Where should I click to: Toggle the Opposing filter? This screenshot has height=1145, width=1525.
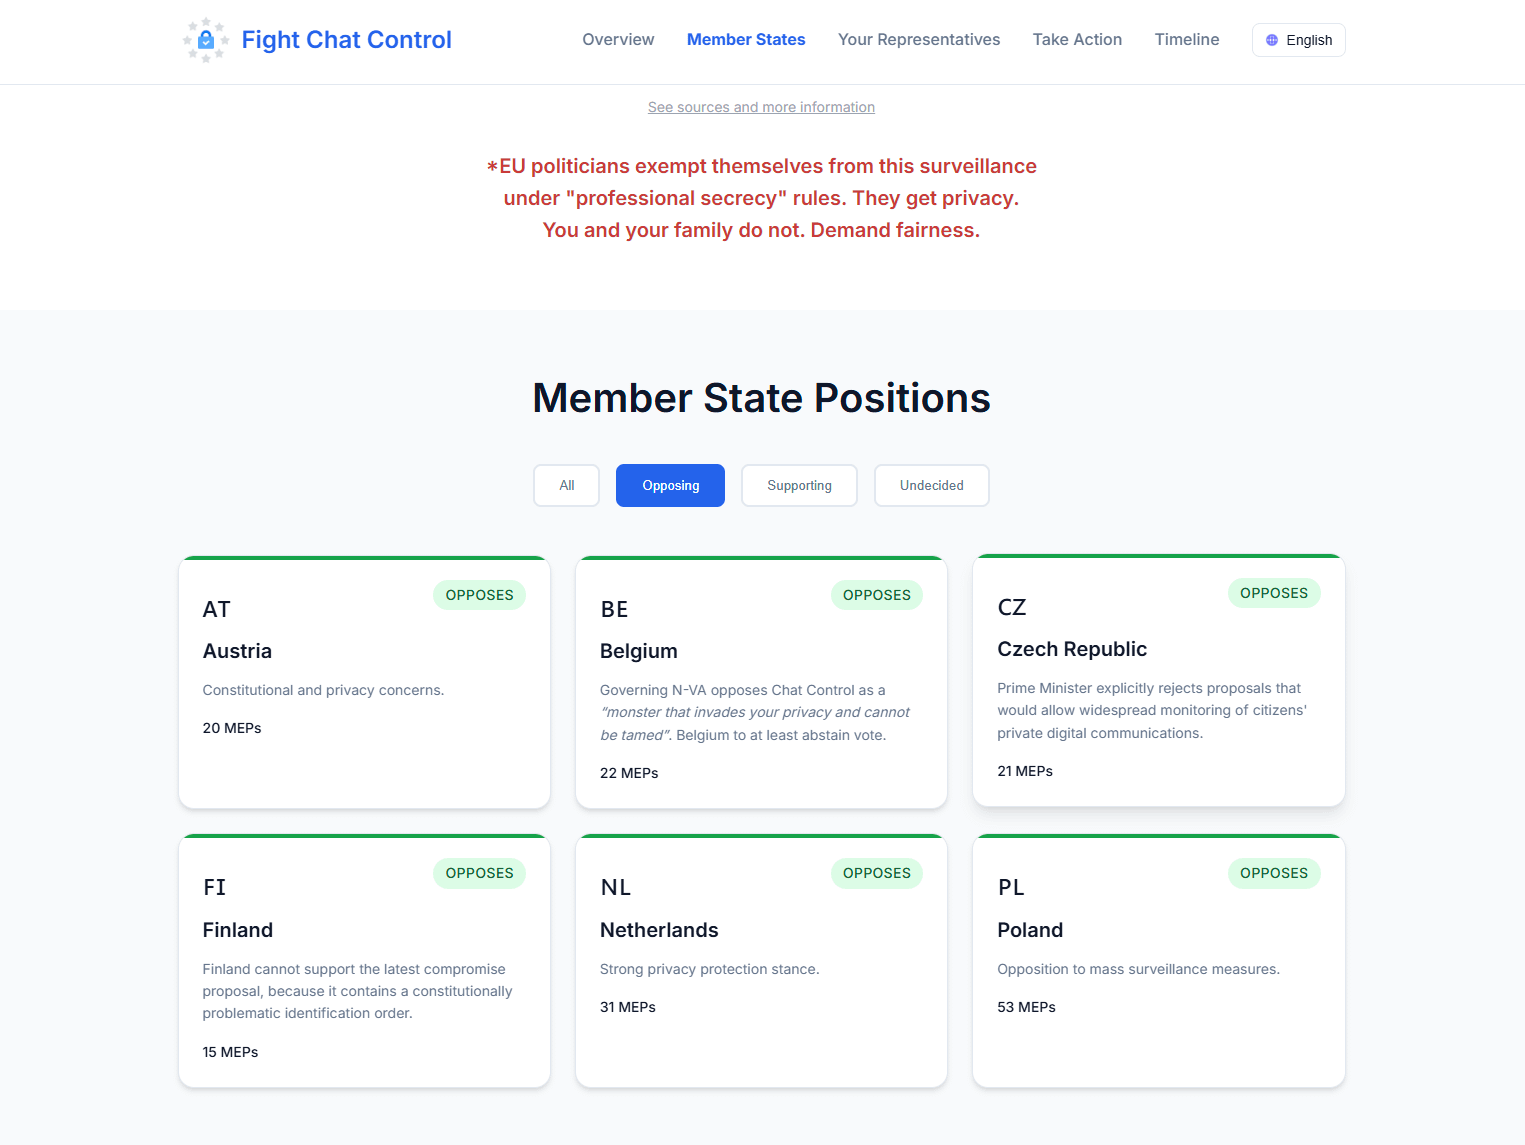[671, 486]
